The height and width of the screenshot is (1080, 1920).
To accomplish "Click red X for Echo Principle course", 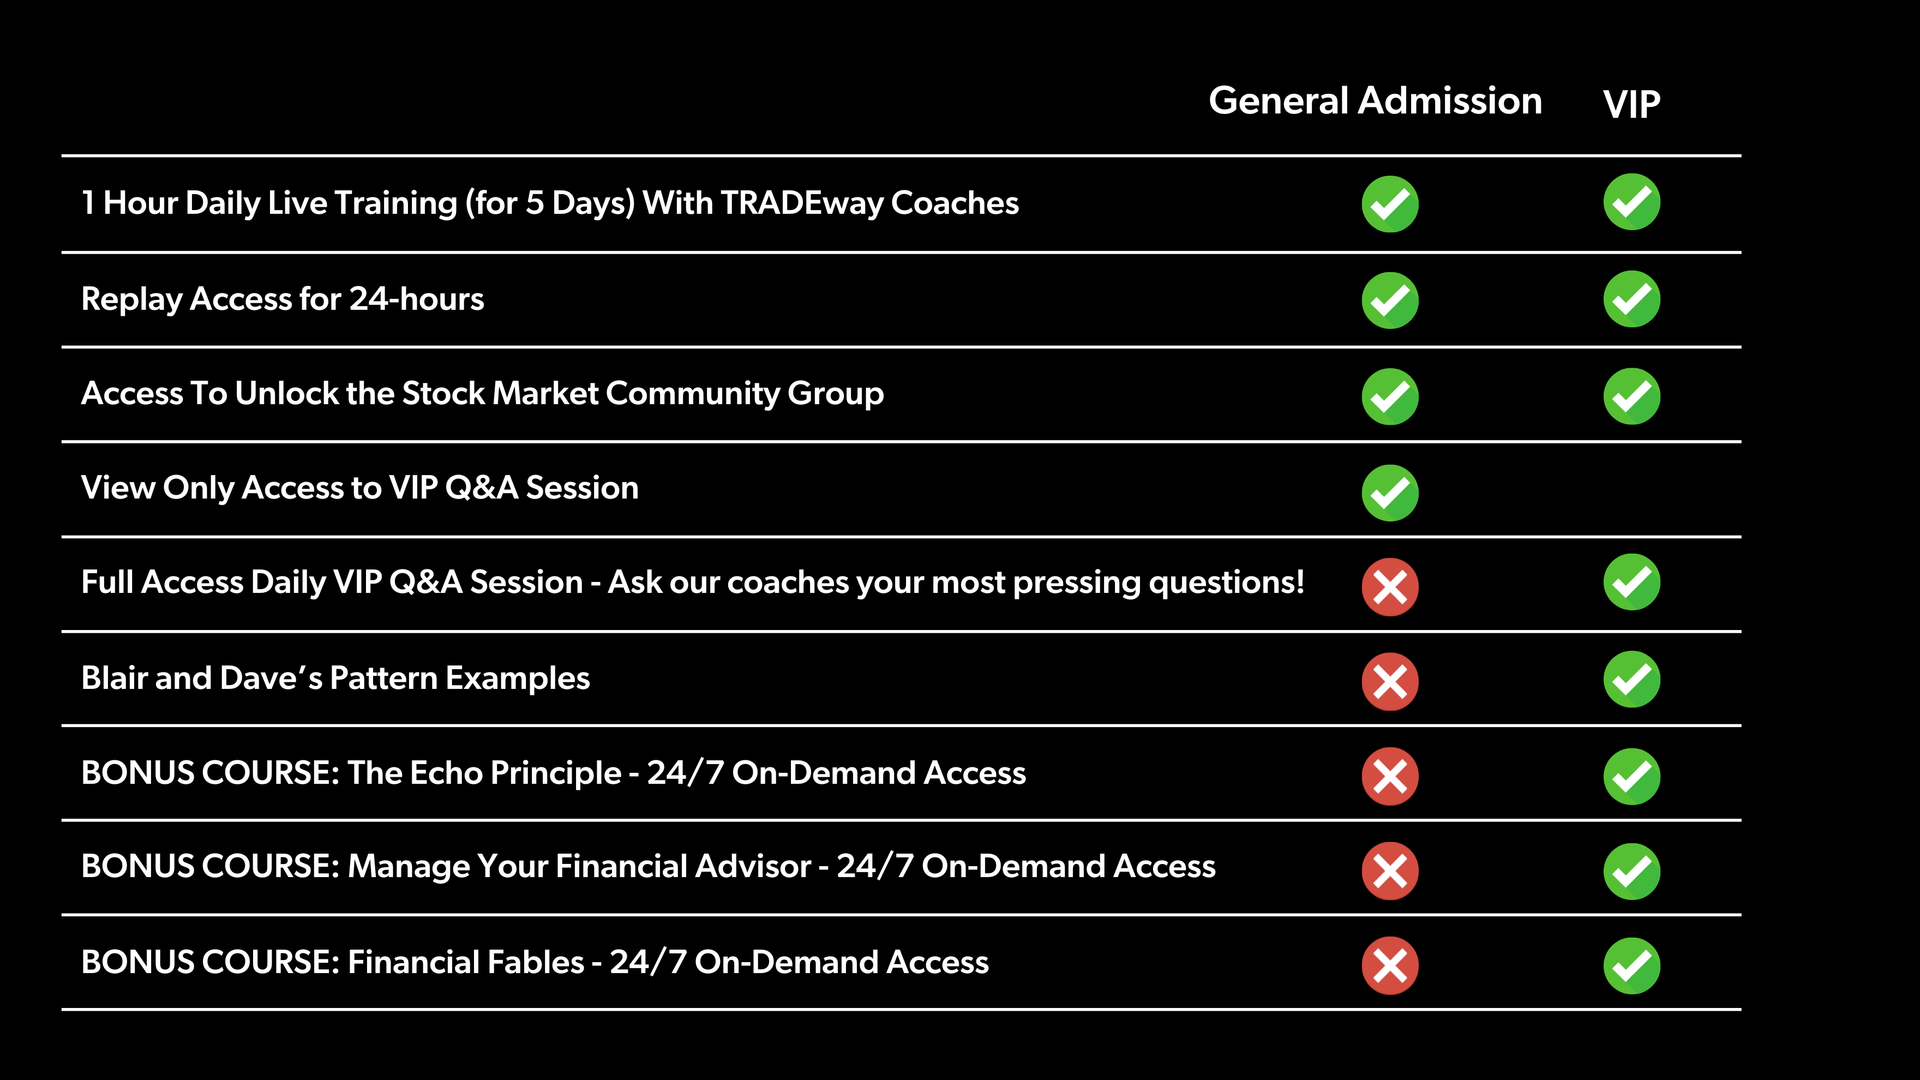I will (x=1390, y=776).
